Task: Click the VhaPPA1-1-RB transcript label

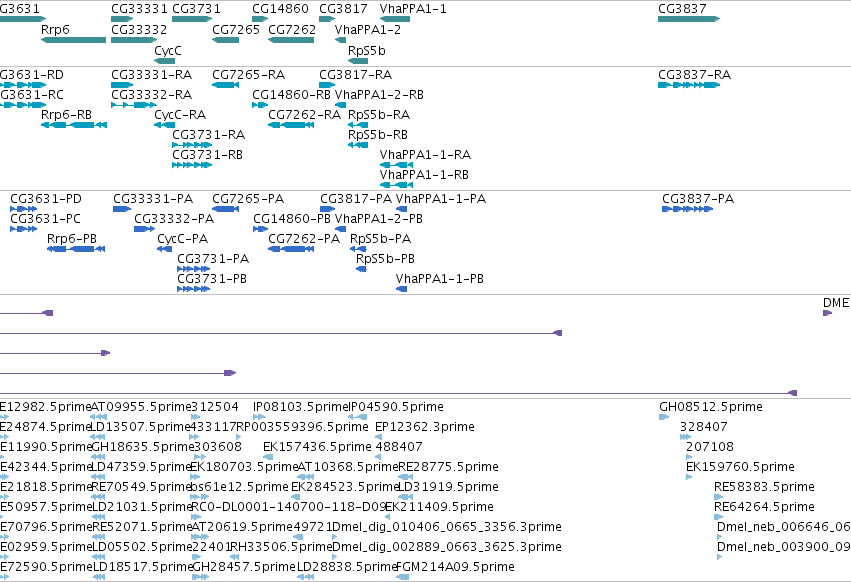Action: (424, 175)
